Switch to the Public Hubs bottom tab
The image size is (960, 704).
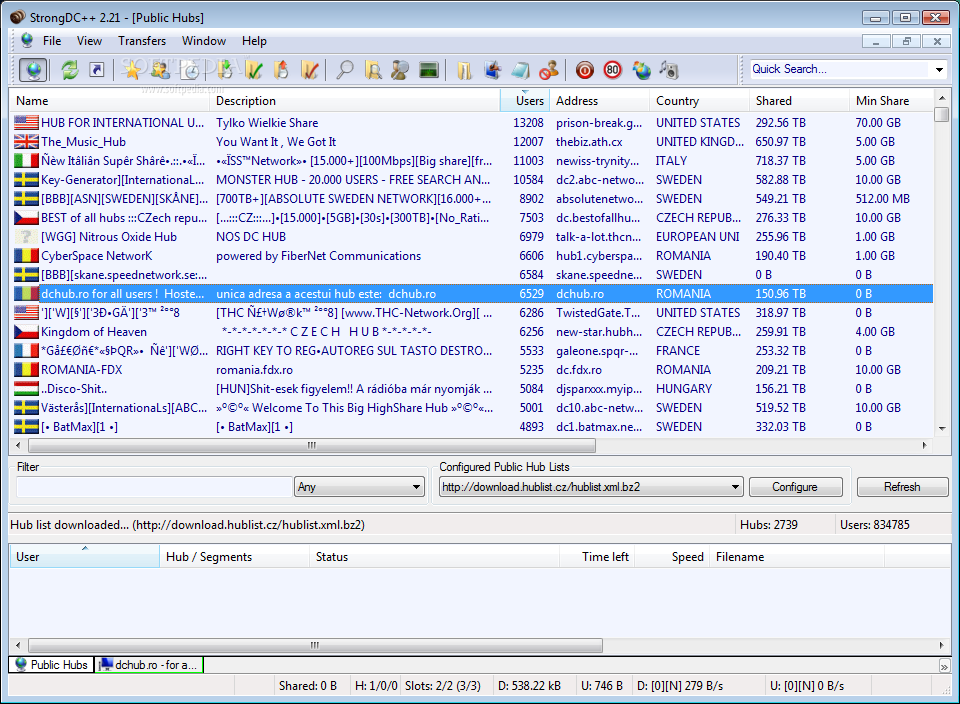51,665
